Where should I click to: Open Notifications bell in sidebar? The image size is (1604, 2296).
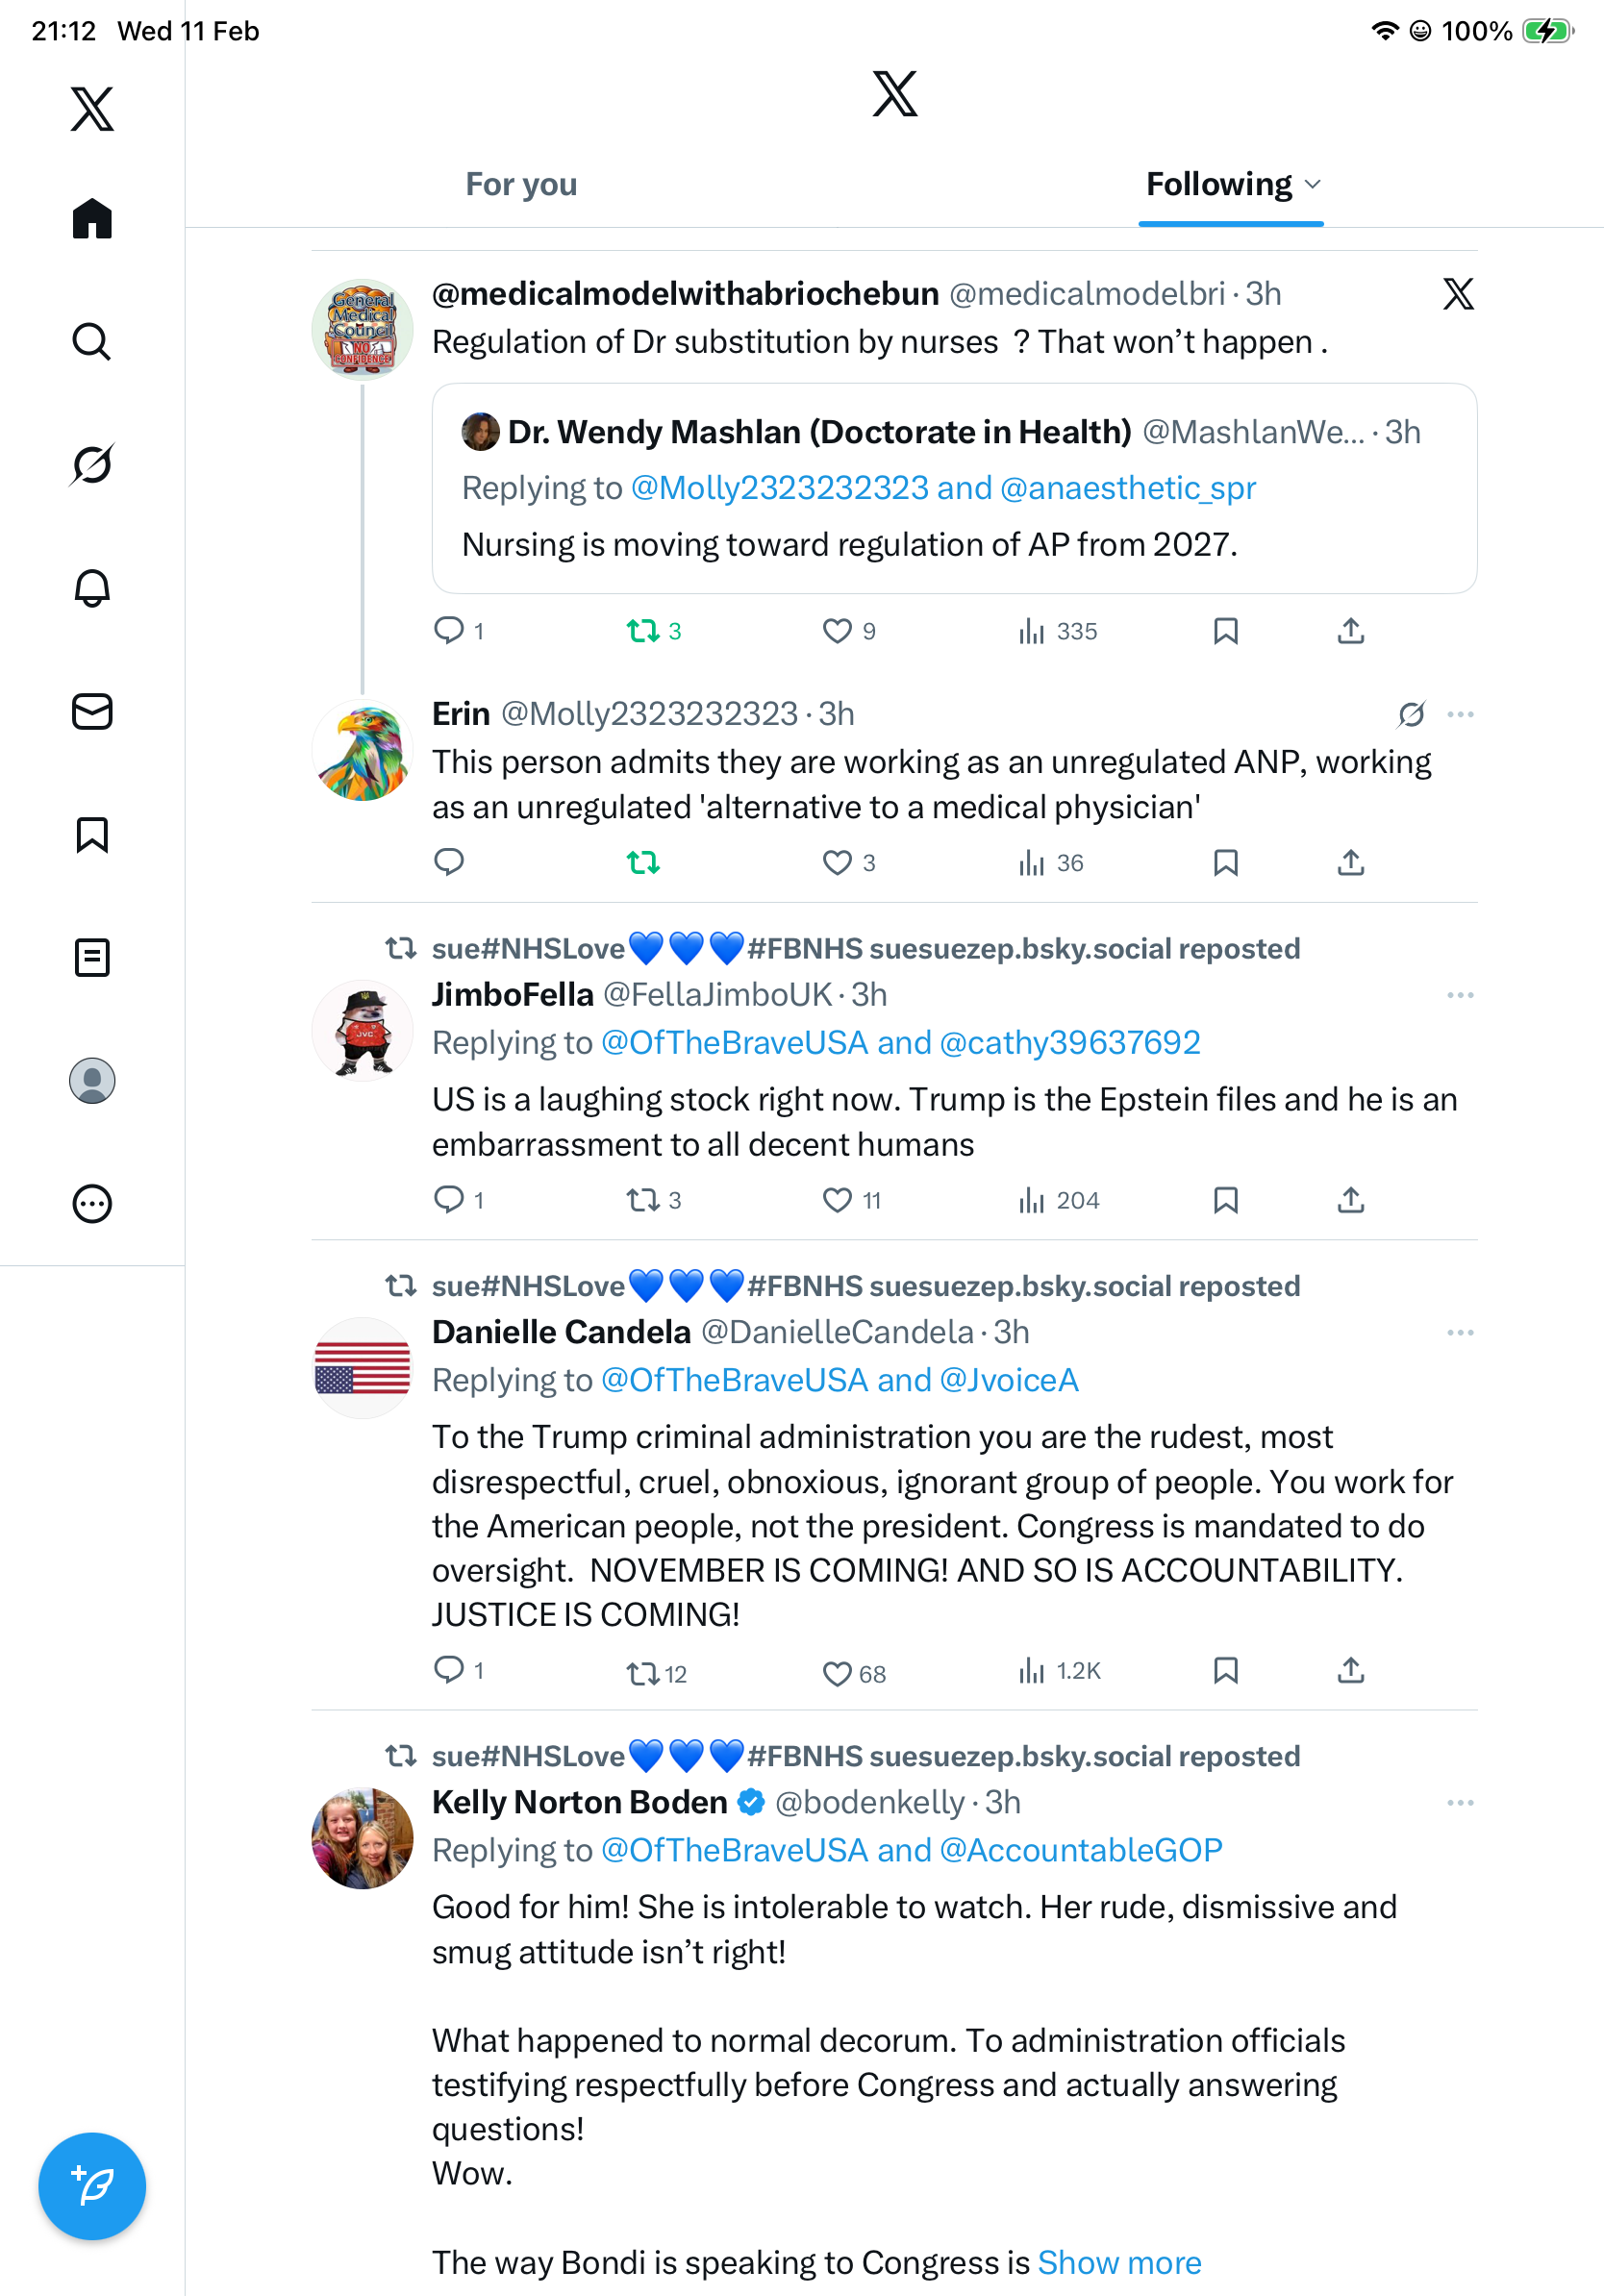pyautogui.click(x=92, y=588)
